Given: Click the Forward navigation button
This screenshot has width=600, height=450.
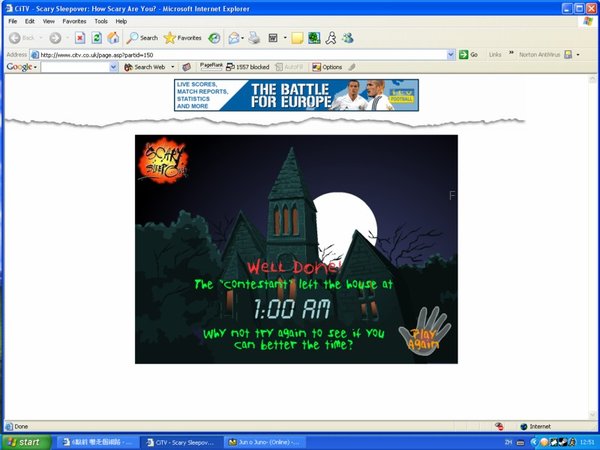Looking at the screenshot, I should click(x=55, y=38).
